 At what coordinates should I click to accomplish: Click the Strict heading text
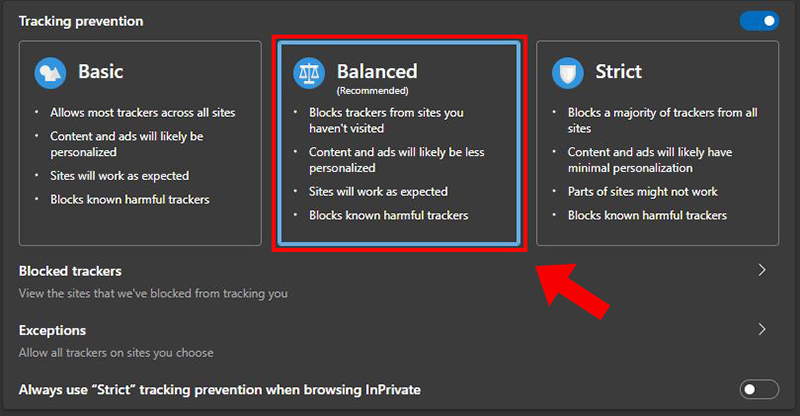(x=618, y=71)
